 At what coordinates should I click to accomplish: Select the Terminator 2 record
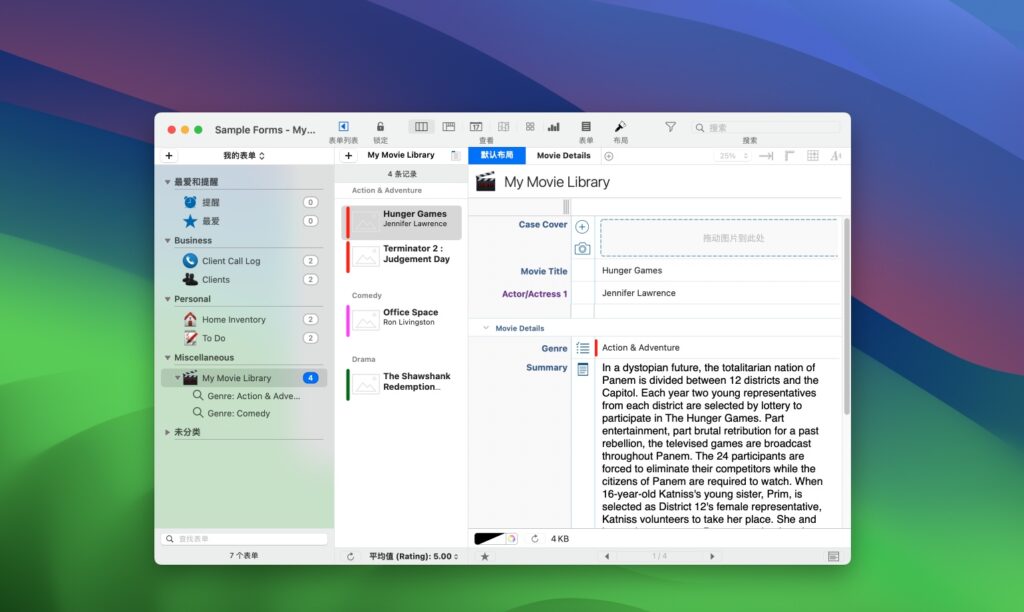click(x=410, y=253)
